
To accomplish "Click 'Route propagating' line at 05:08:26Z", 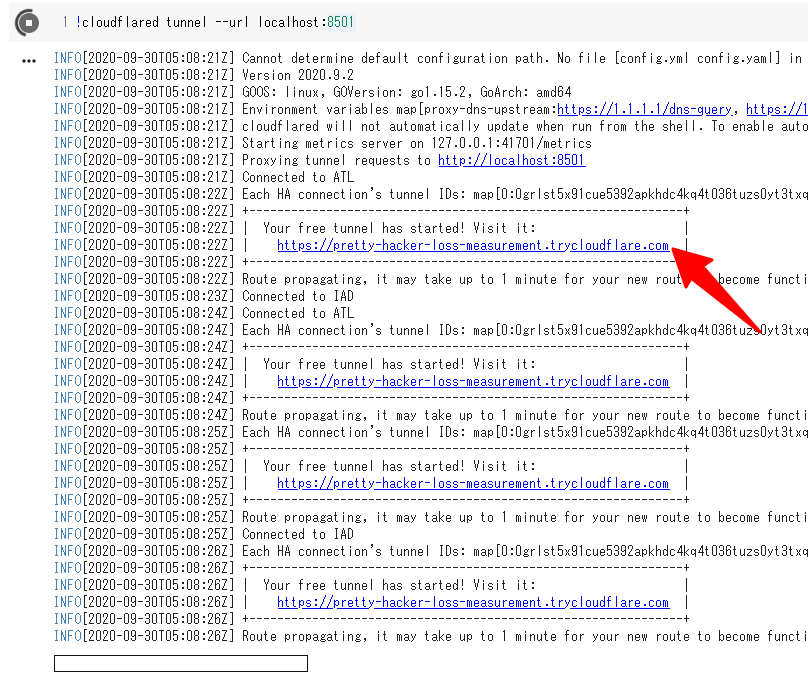I will [x=431, y=636].
